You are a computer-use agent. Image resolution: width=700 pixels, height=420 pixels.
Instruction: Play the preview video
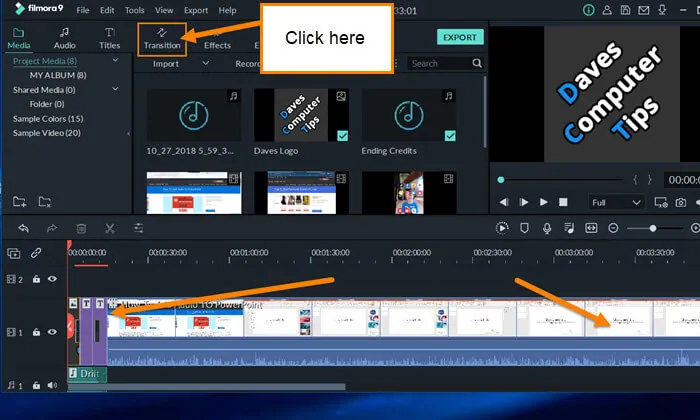click(x=543, y=202)
